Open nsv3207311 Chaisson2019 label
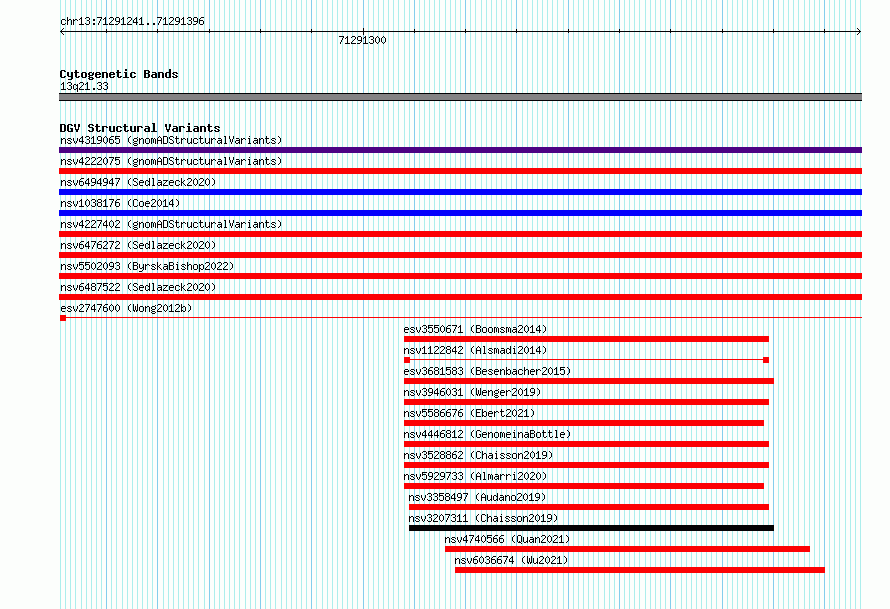This screenshot has height=609, width=890. (x=483, y=518)
